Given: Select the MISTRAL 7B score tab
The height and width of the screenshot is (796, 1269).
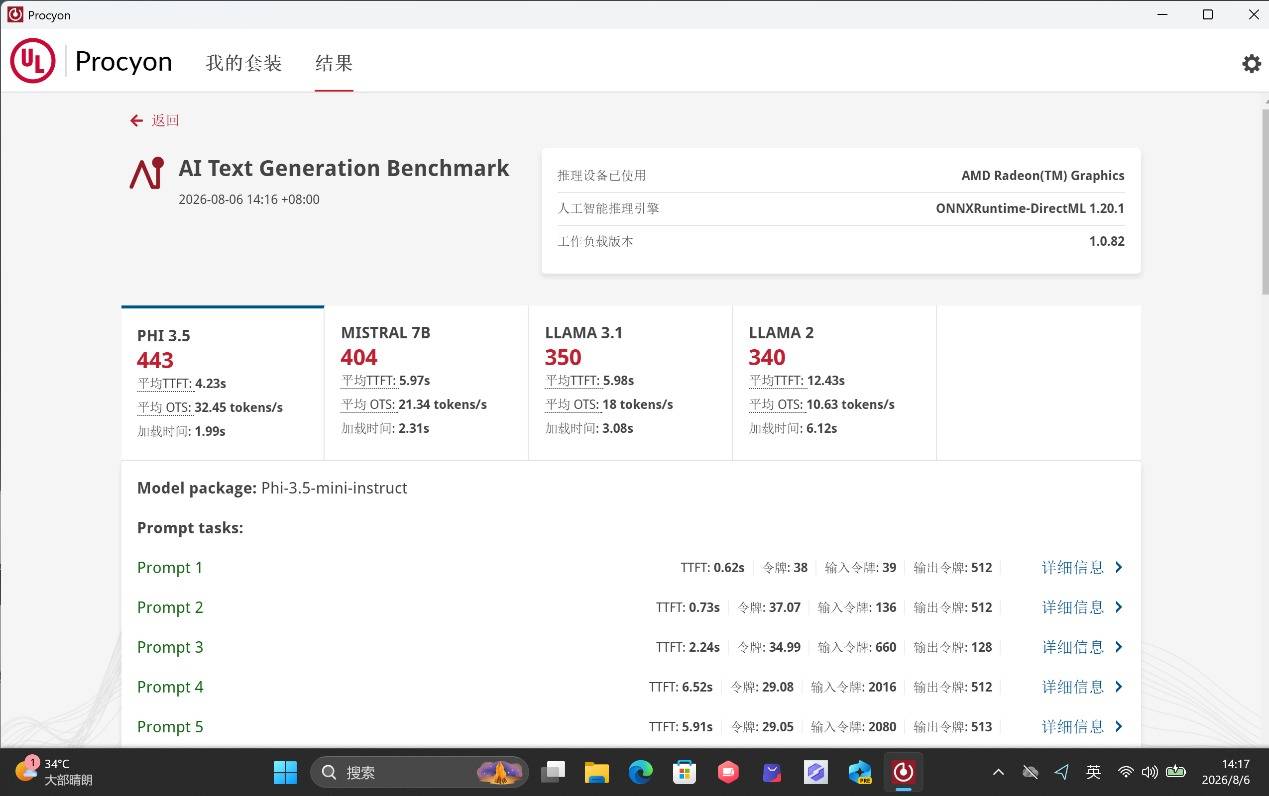Looking at the screenshot, I should [426, 383].
